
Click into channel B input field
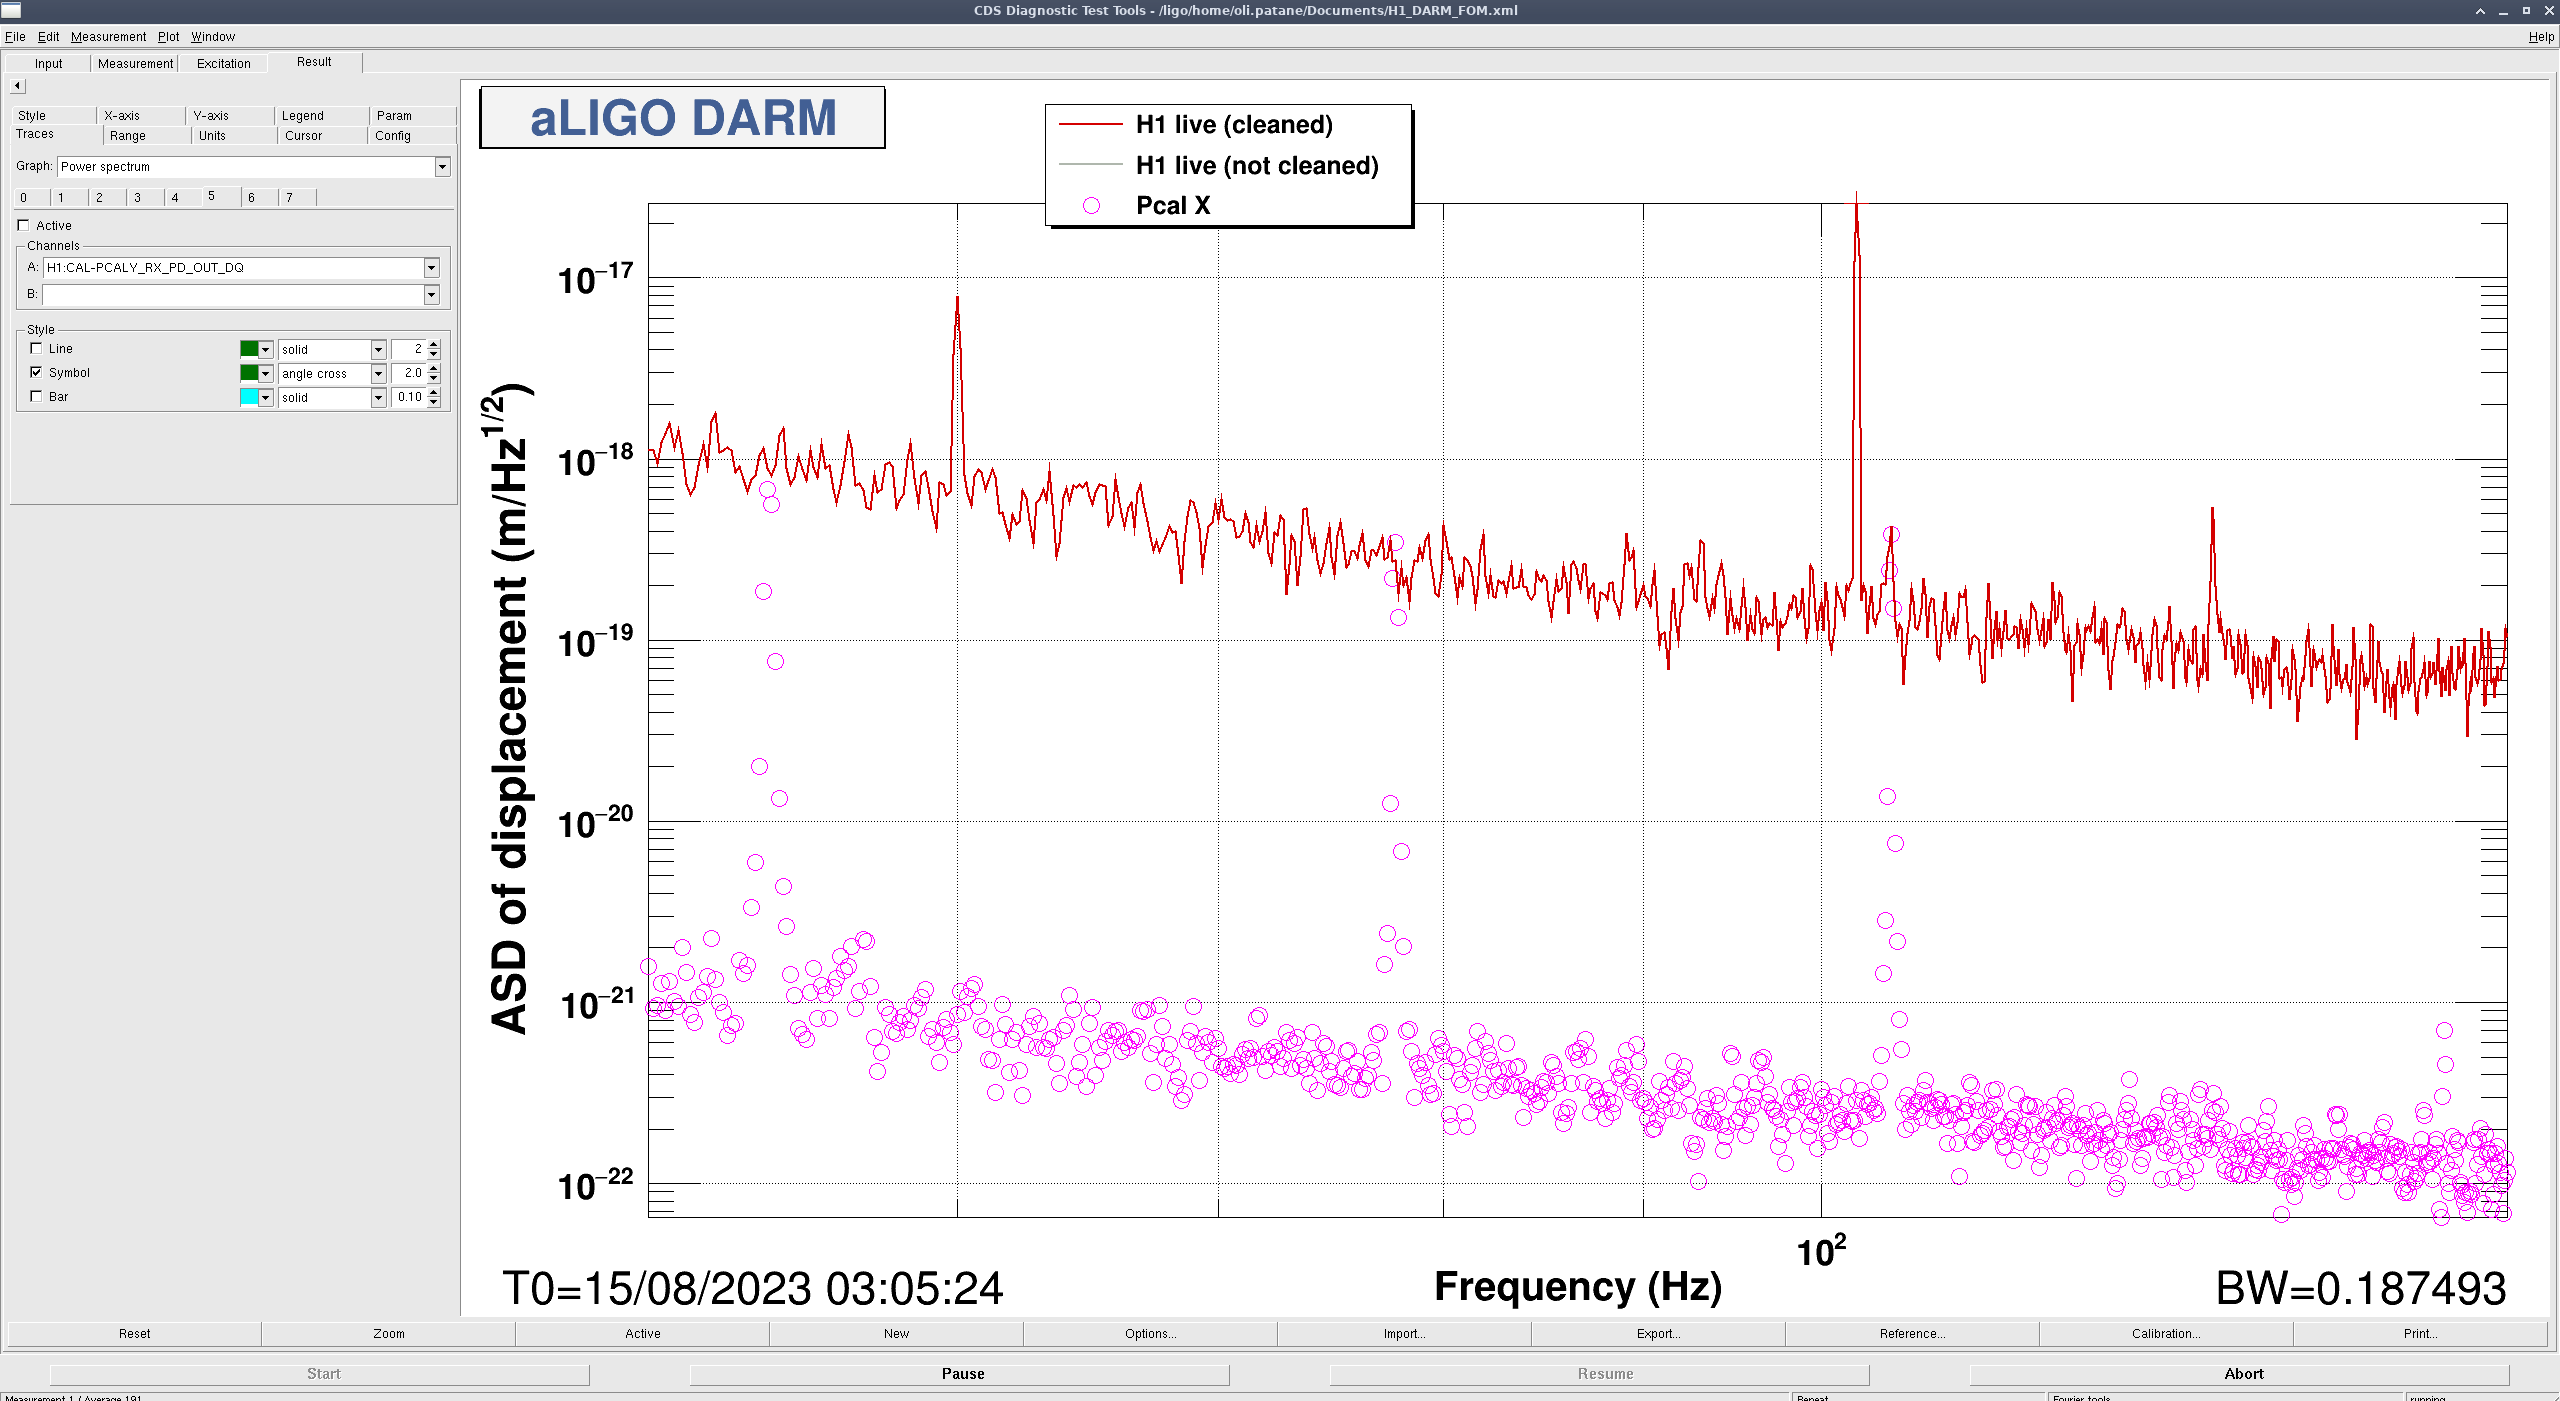[x=234, y=295]
